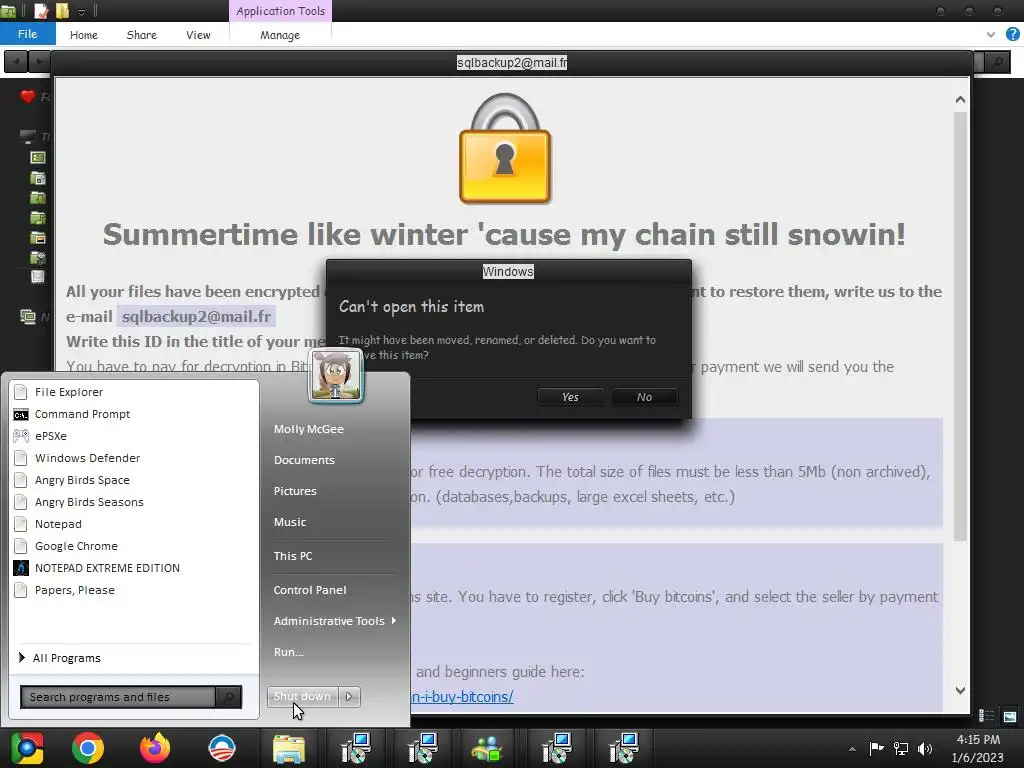Image resolution: width=1024 pixels, height=768 pixels.
Task: Open Google Chrome from taskbar
Action: point(88,748)
